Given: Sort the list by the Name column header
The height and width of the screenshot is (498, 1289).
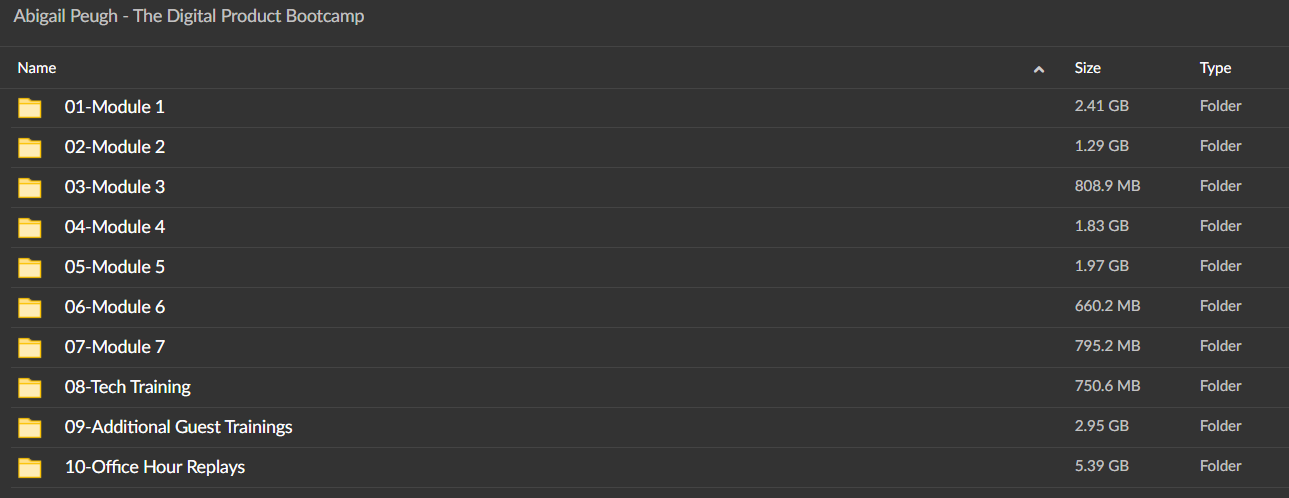Looking at the screenshot, I should pyautogui.click(x=37, y=68).
